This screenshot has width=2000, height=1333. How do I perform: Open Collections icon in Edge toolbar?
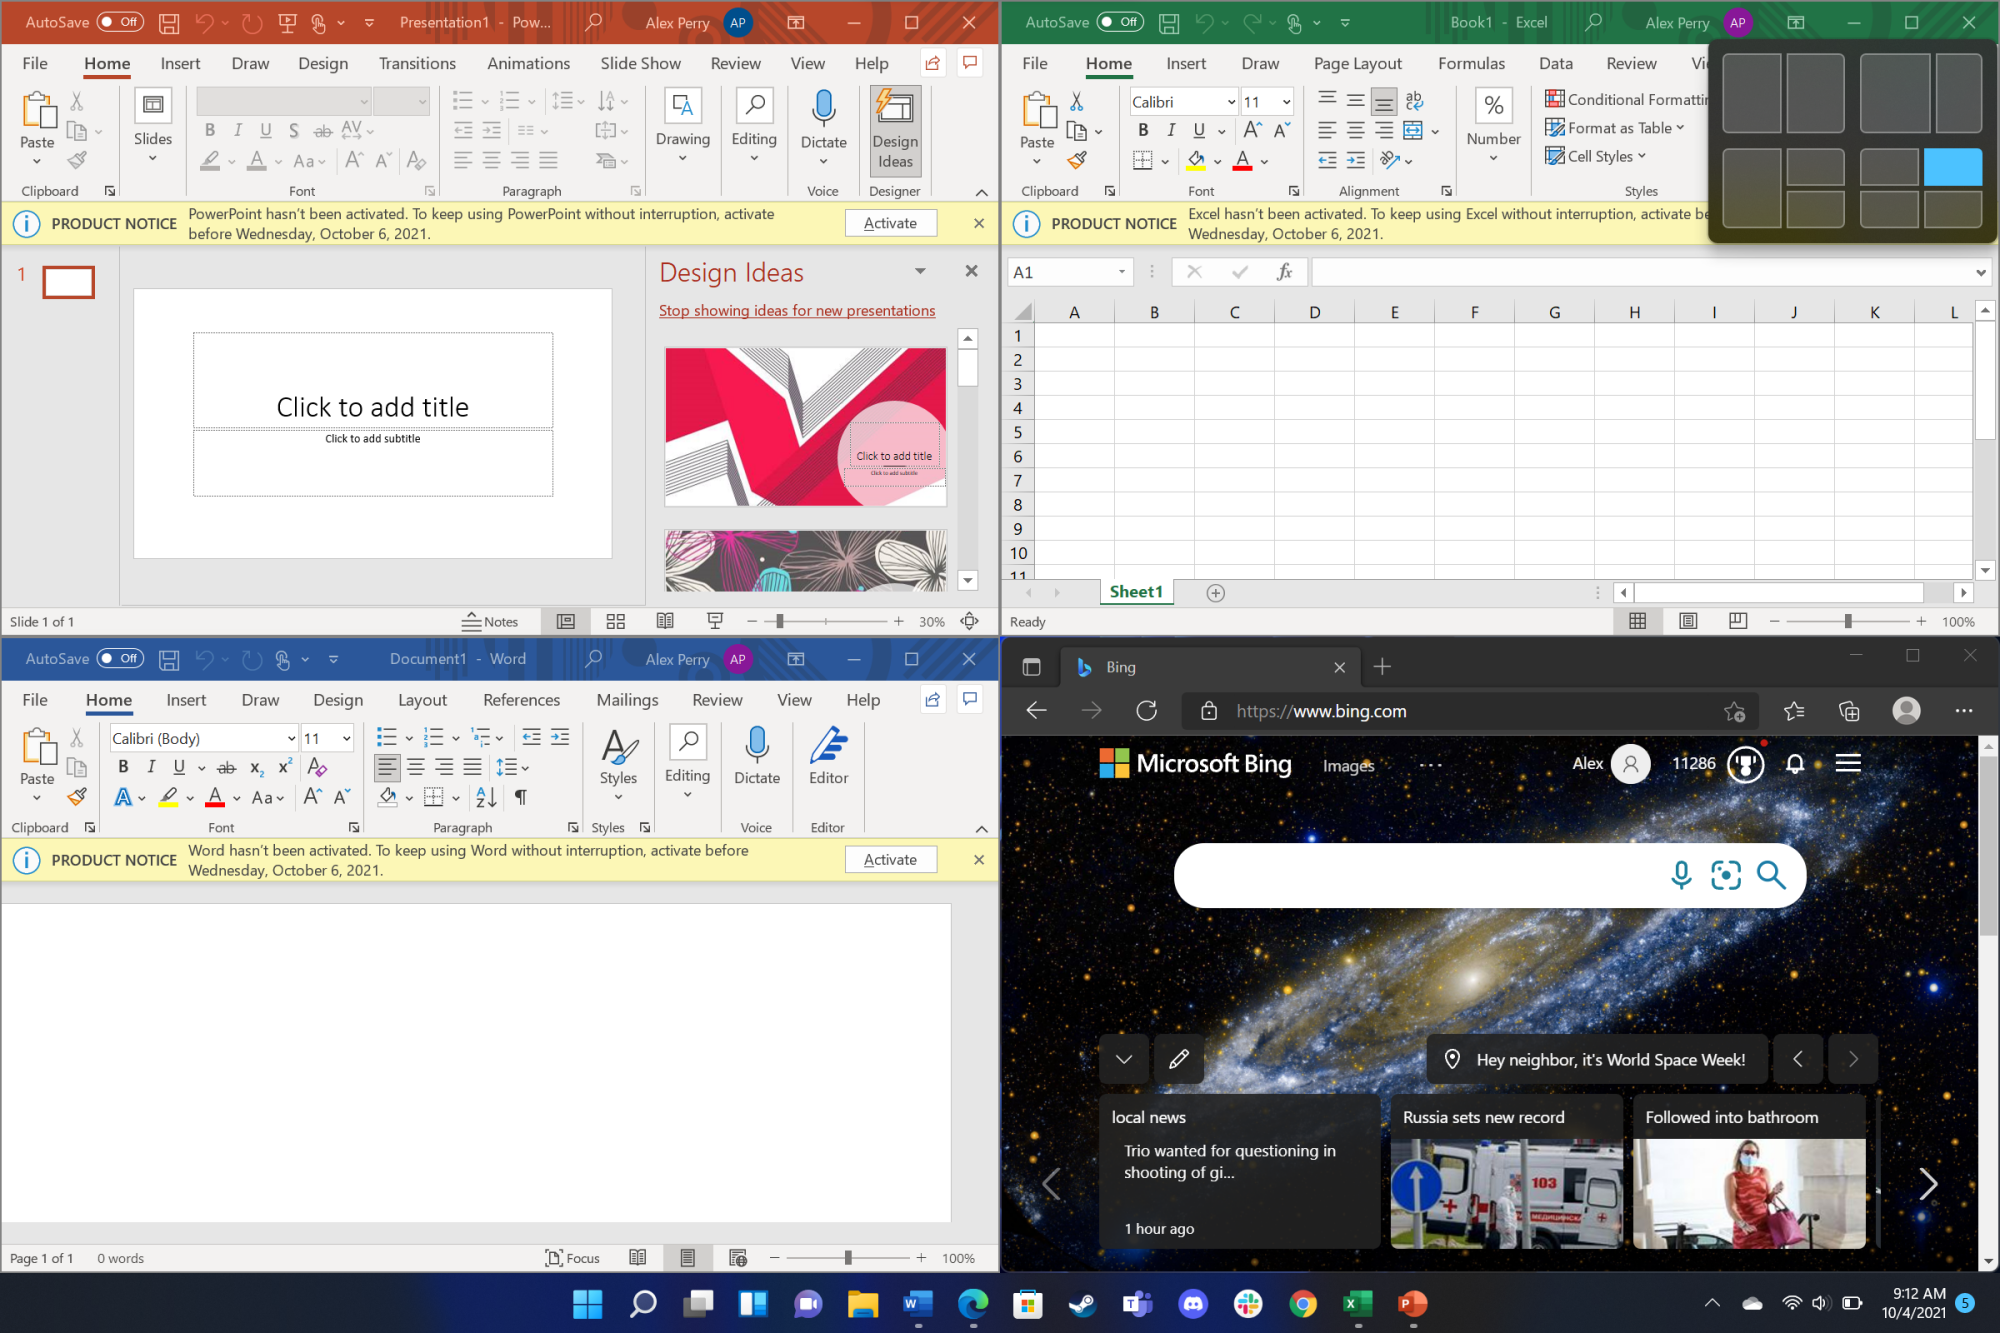[1849, 711]
